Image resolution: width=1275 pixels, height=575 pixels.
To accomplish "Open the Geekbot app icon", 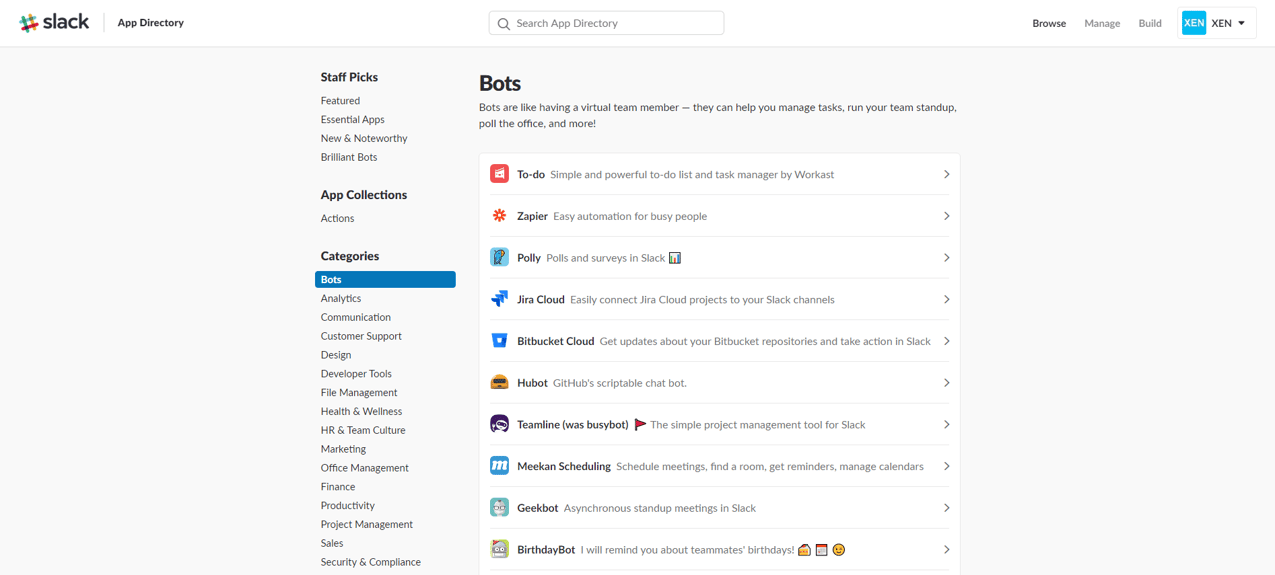I will click(x=499, y=508).
